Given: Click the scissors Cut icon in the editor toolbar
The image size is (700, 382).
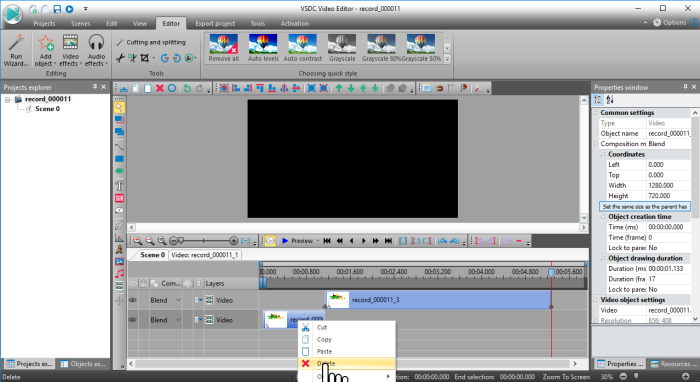Looking at the screenshot, I should (124, 88).
